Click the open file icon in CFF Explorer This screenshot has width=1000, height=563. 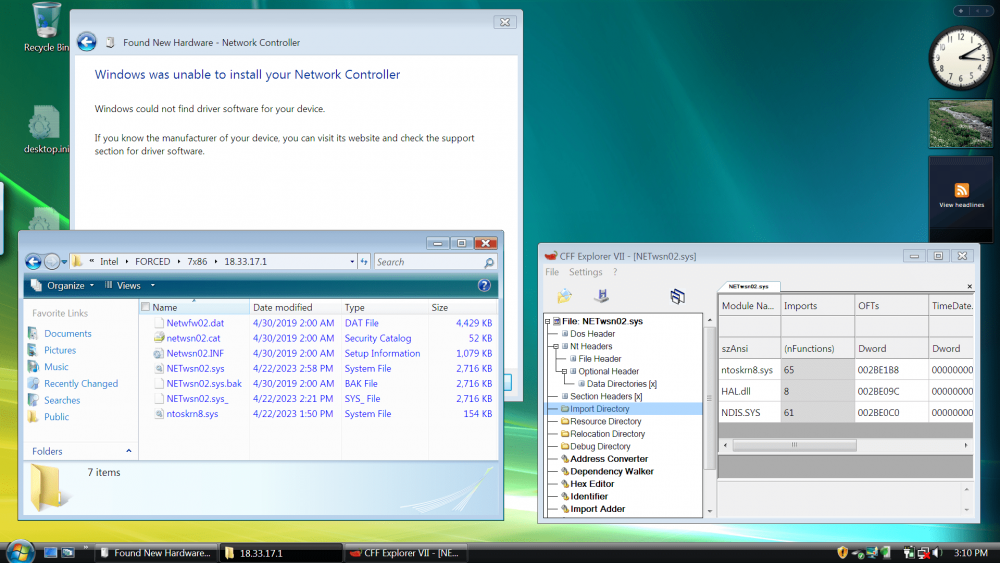[565, 296]
